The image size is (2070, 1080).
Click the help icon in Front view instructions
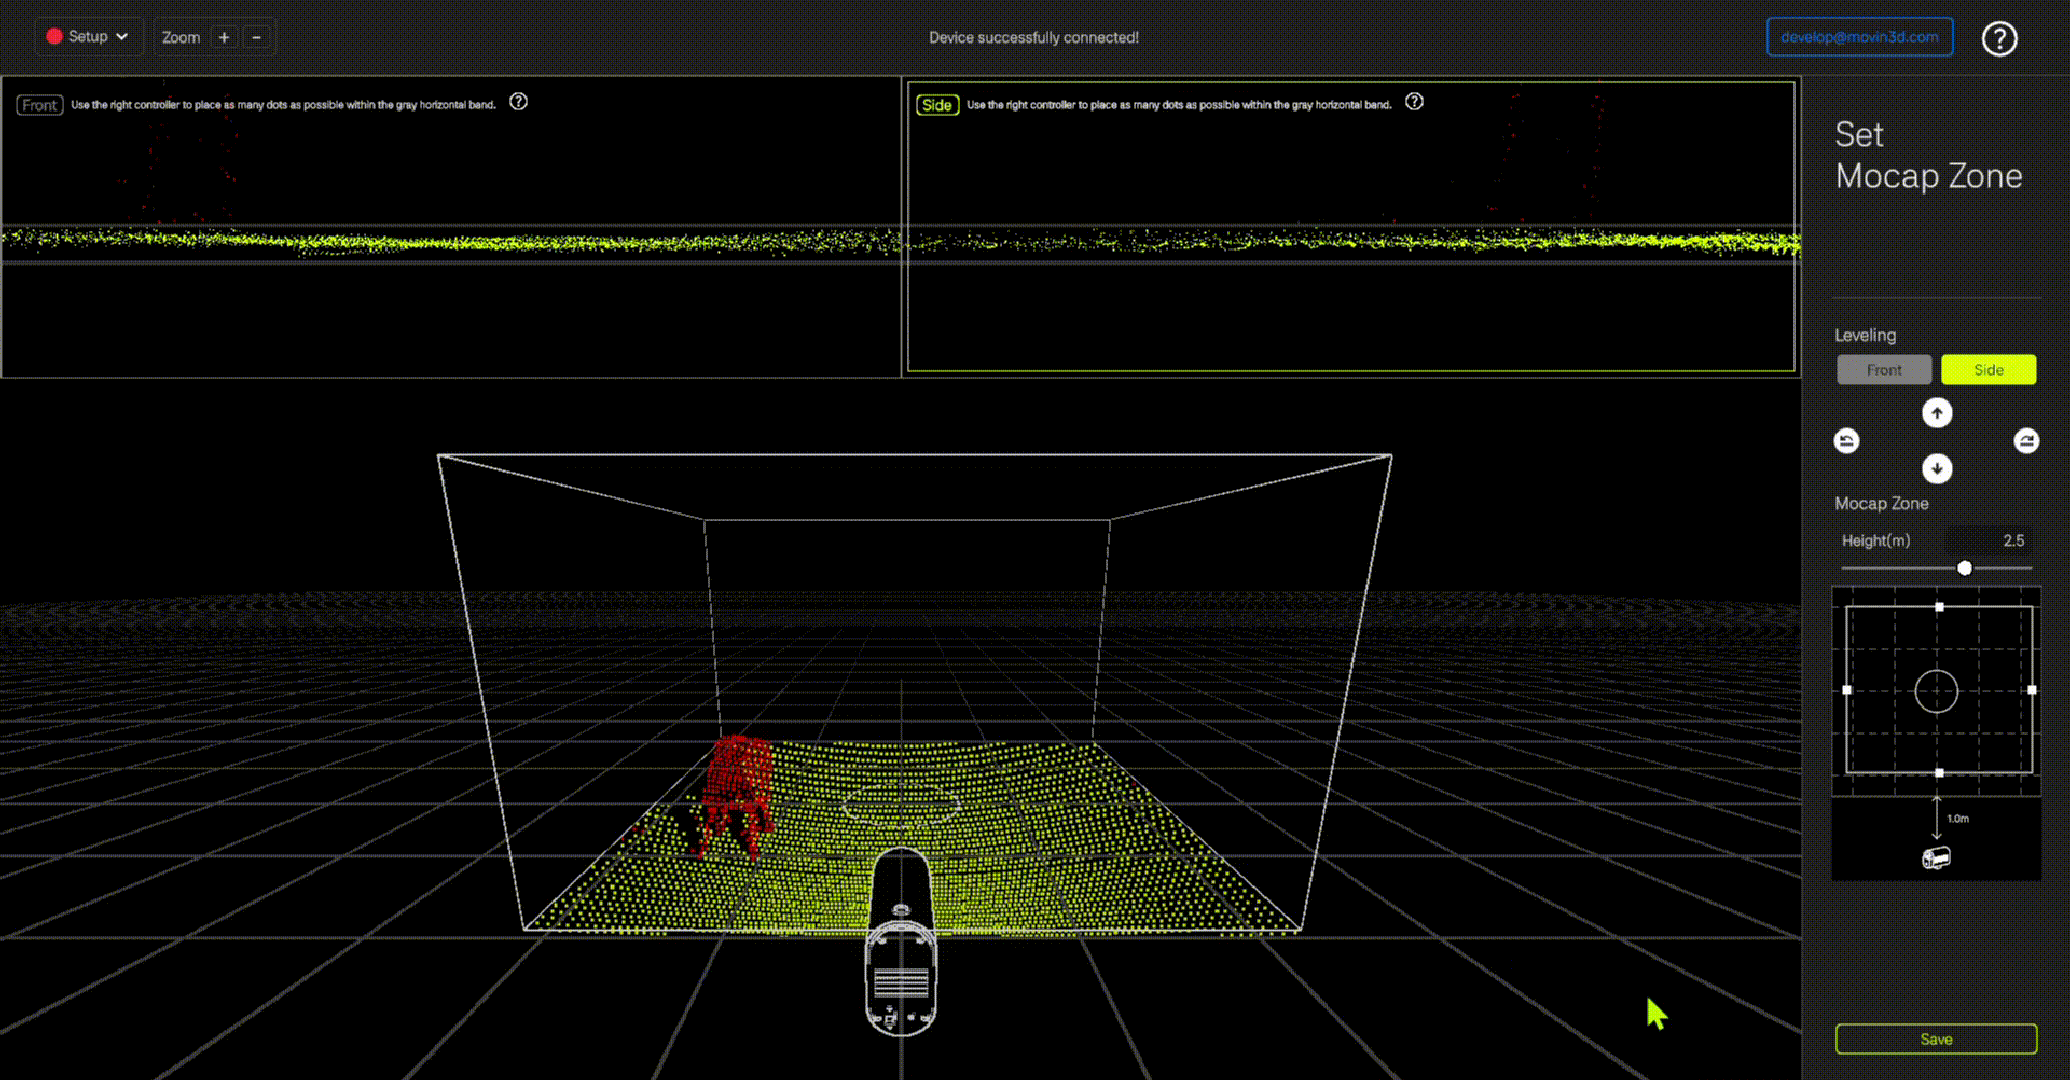[x=518, y=102]
